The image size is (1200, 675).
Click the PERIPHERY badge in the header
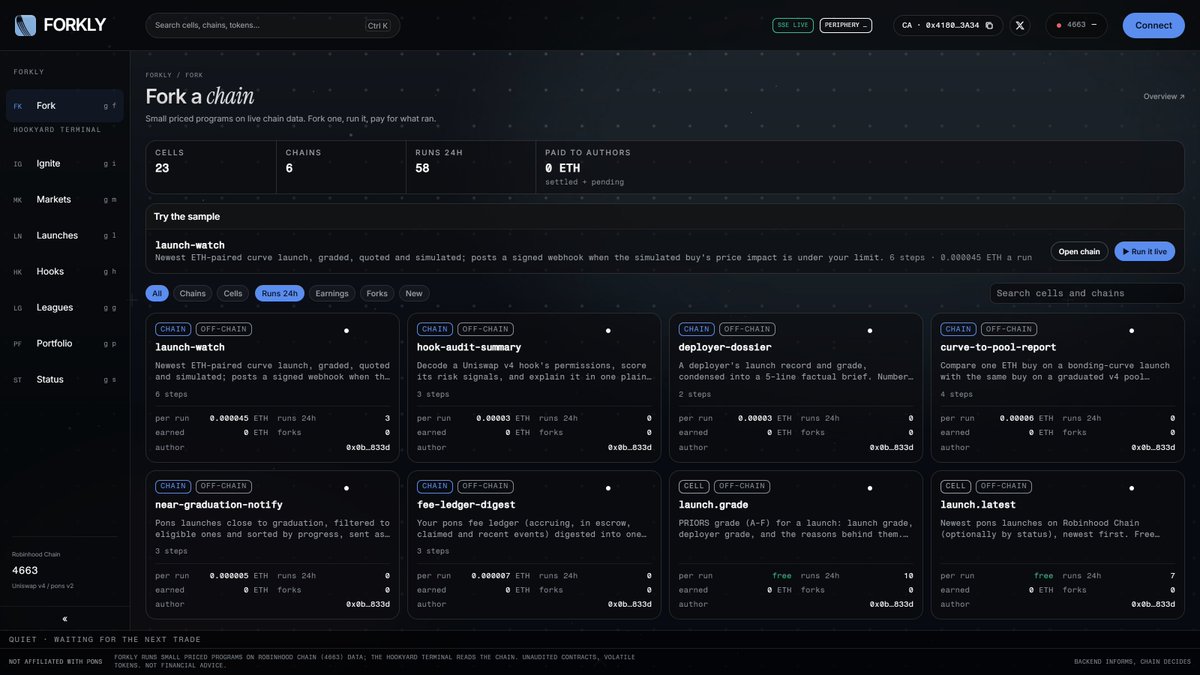point(846,25)
